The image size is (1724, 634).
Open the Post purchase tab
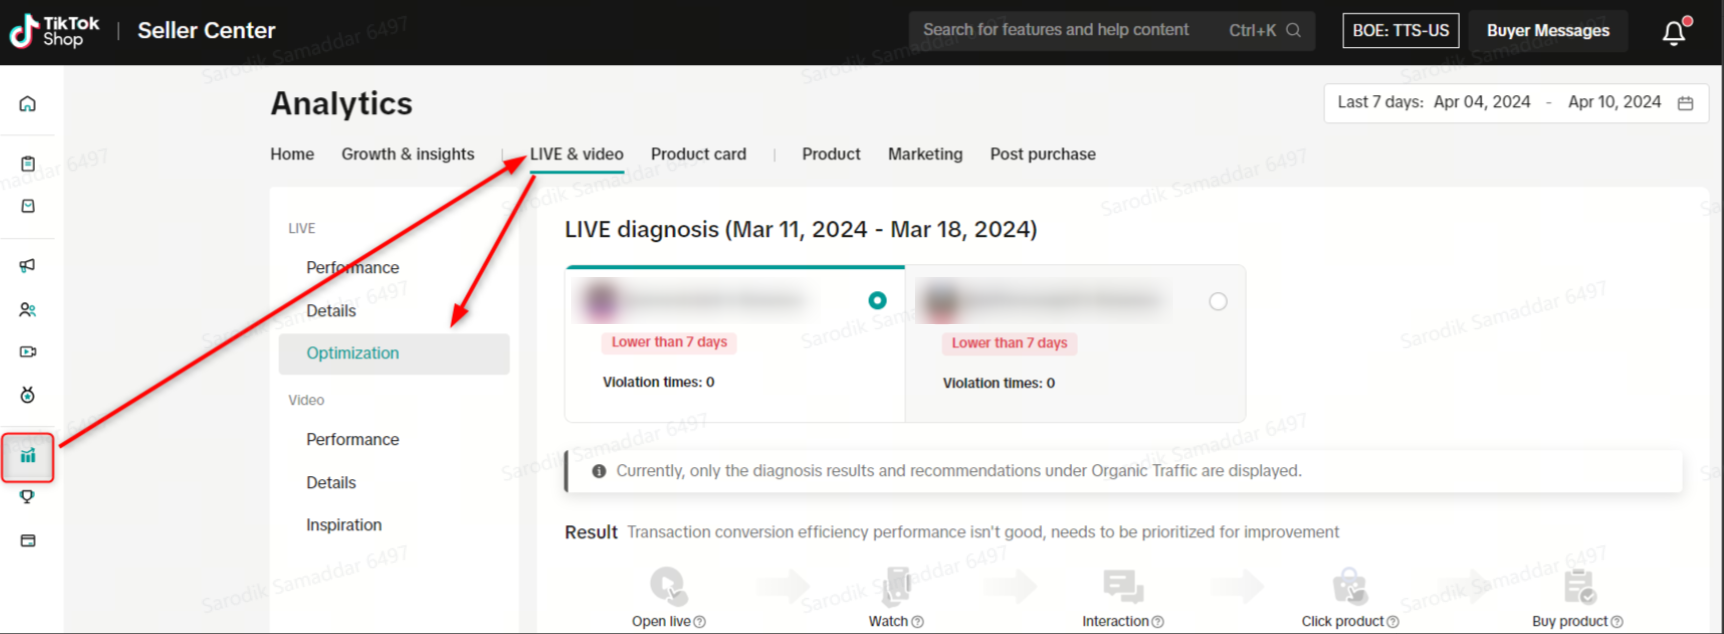pyautogui.click(x=1042, y=154)
